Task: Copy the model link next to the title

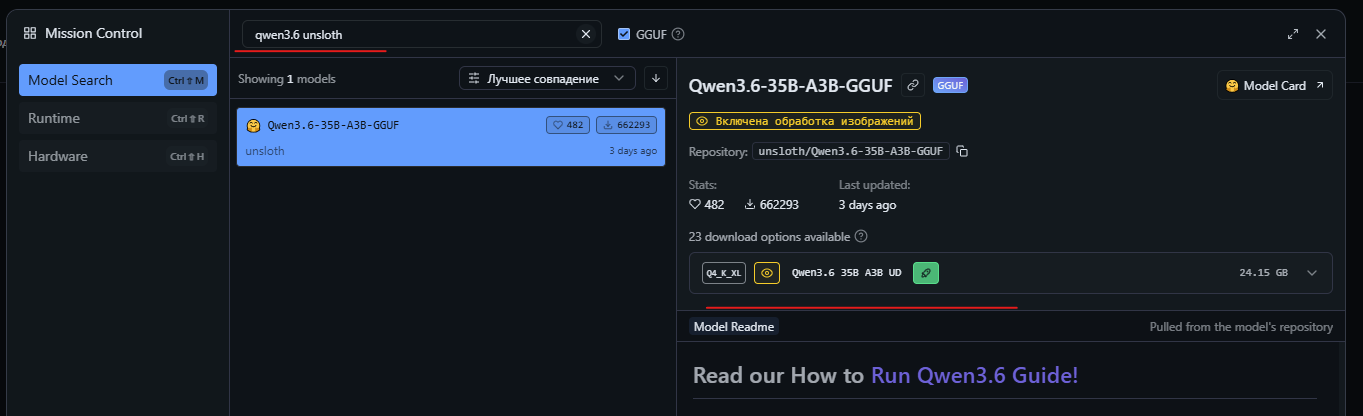Action: [913, 85]
